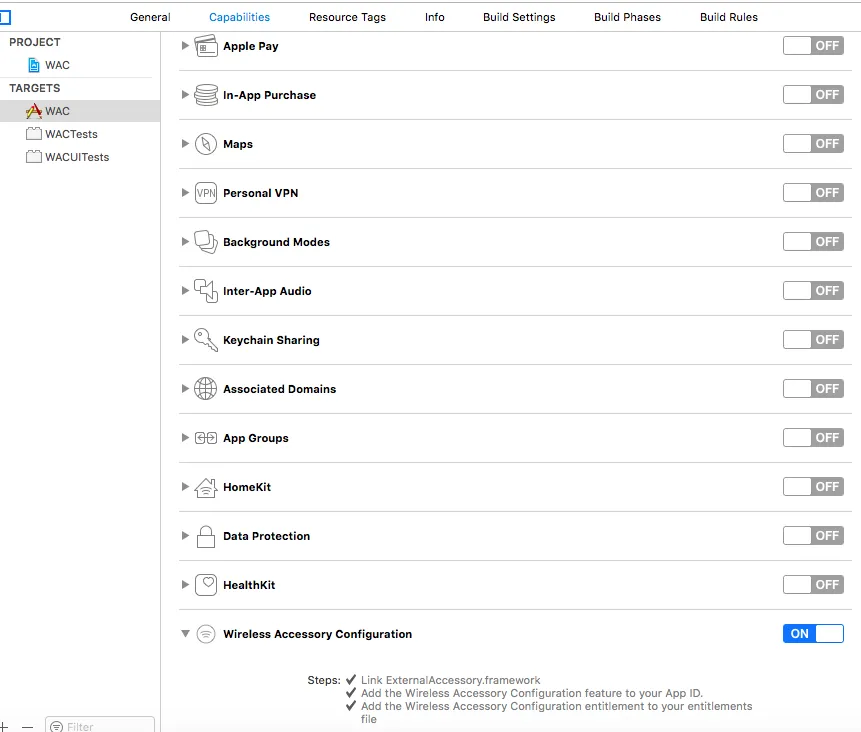Enable the Personal VPN switch
The height and width of the screenshot is (732, 861).
(x=813, y=193)
